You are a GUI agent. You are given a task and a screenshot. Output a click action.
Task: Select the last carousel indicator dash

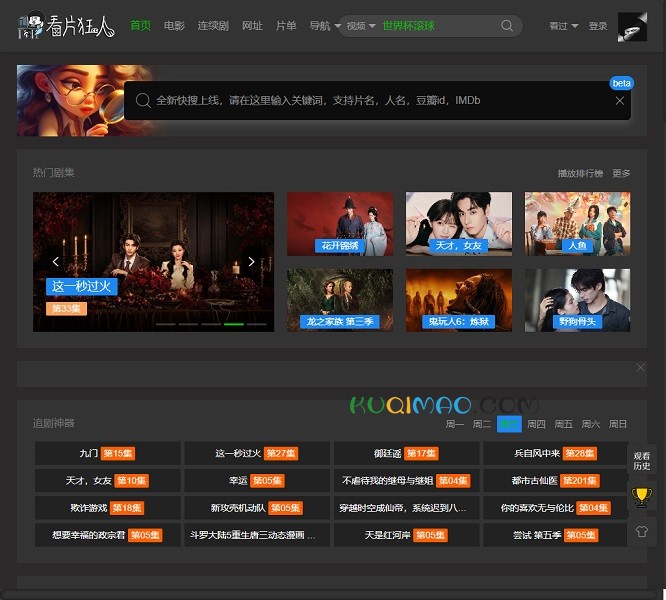pyautogui.click(x=257, y=324)
